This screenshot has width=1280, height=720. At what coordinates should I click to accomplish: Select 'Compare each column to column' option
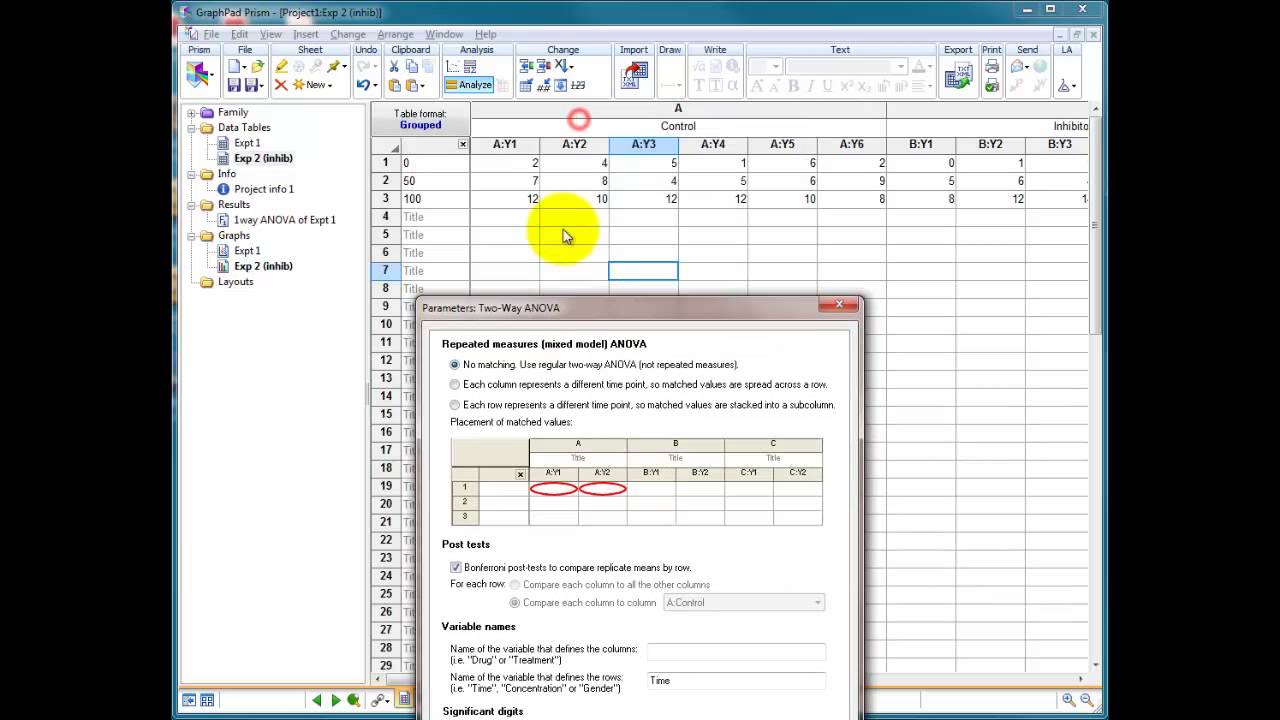[515, 603]
